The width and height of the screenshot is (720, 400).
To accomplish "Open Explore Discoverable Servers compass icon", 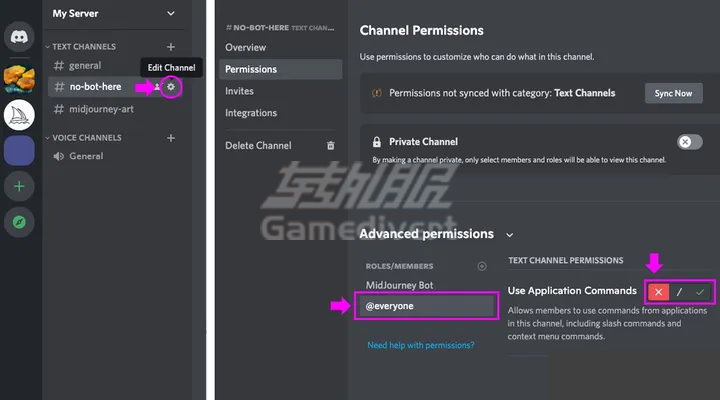I will [19, 222].
